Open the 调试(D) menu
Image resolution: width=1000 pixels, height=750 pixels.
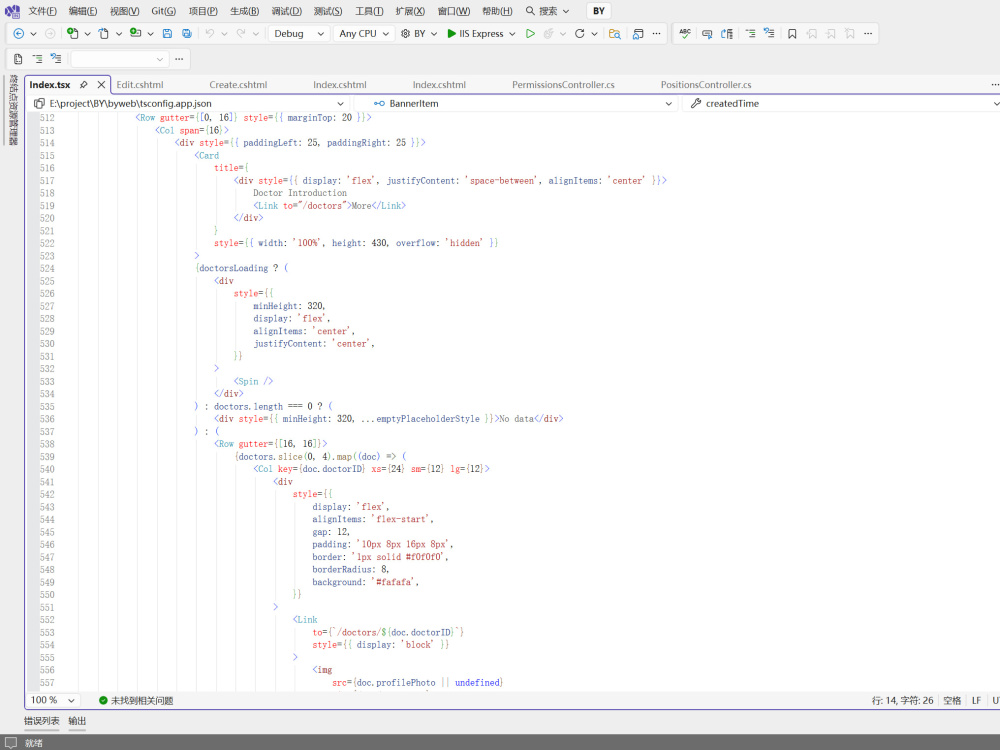[286, 11]
